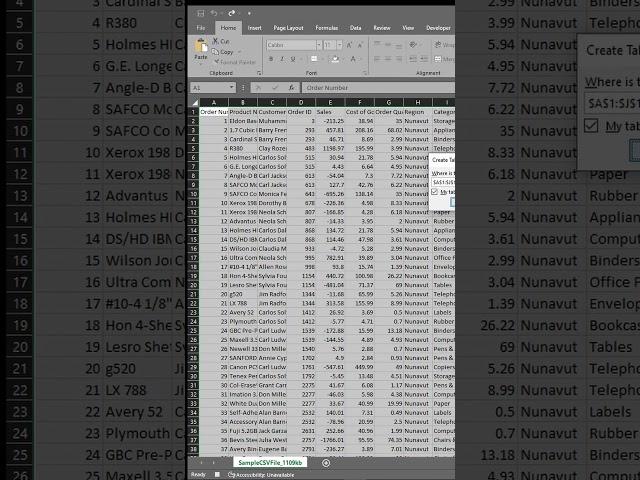Open the Data ribbon tab
640x480 pixels.
(x=356, y=28)
